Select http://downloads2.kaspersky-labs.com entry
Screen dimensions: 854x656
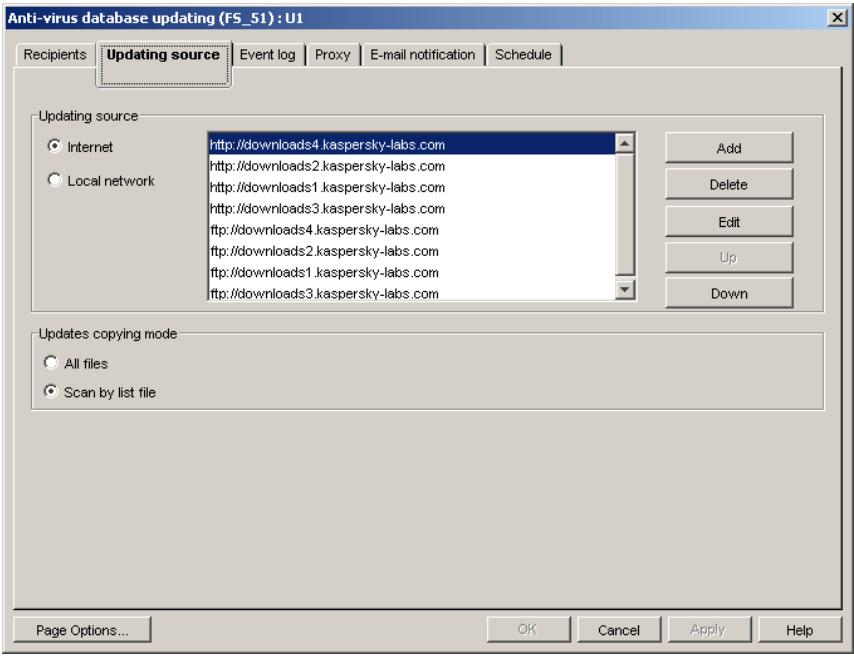coord(412,166)
